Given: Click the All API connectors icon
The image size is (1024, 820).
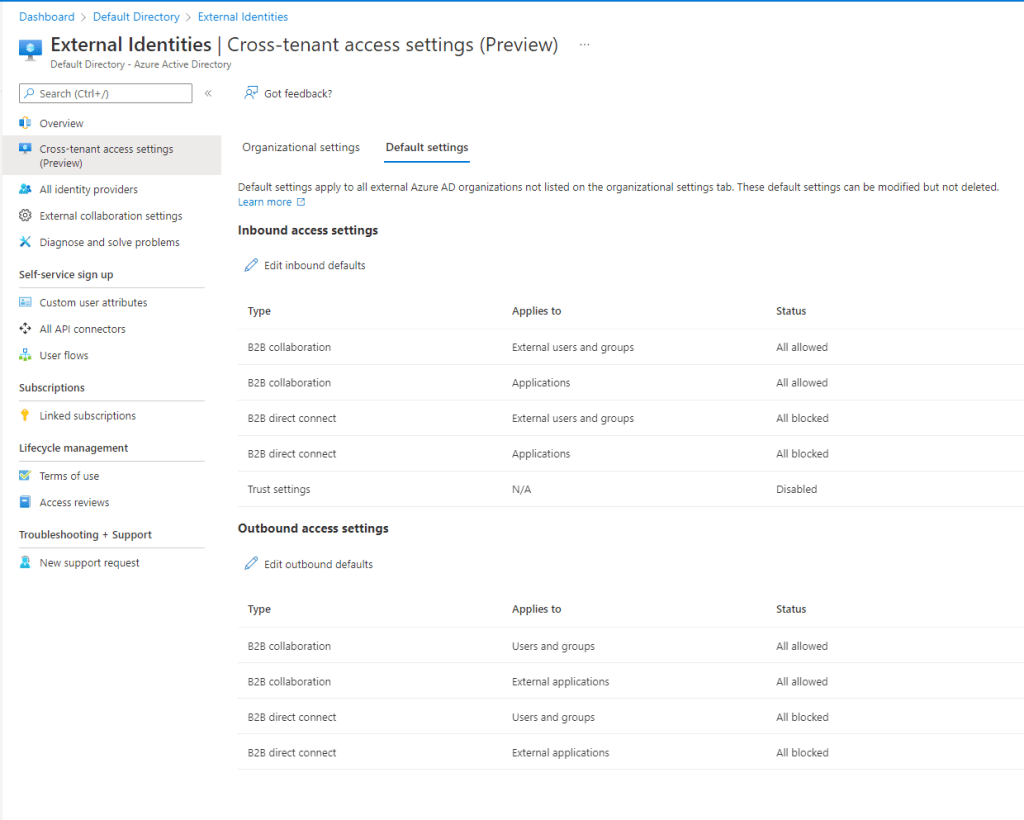Looking at the screenshot, I should pos(26,329).
